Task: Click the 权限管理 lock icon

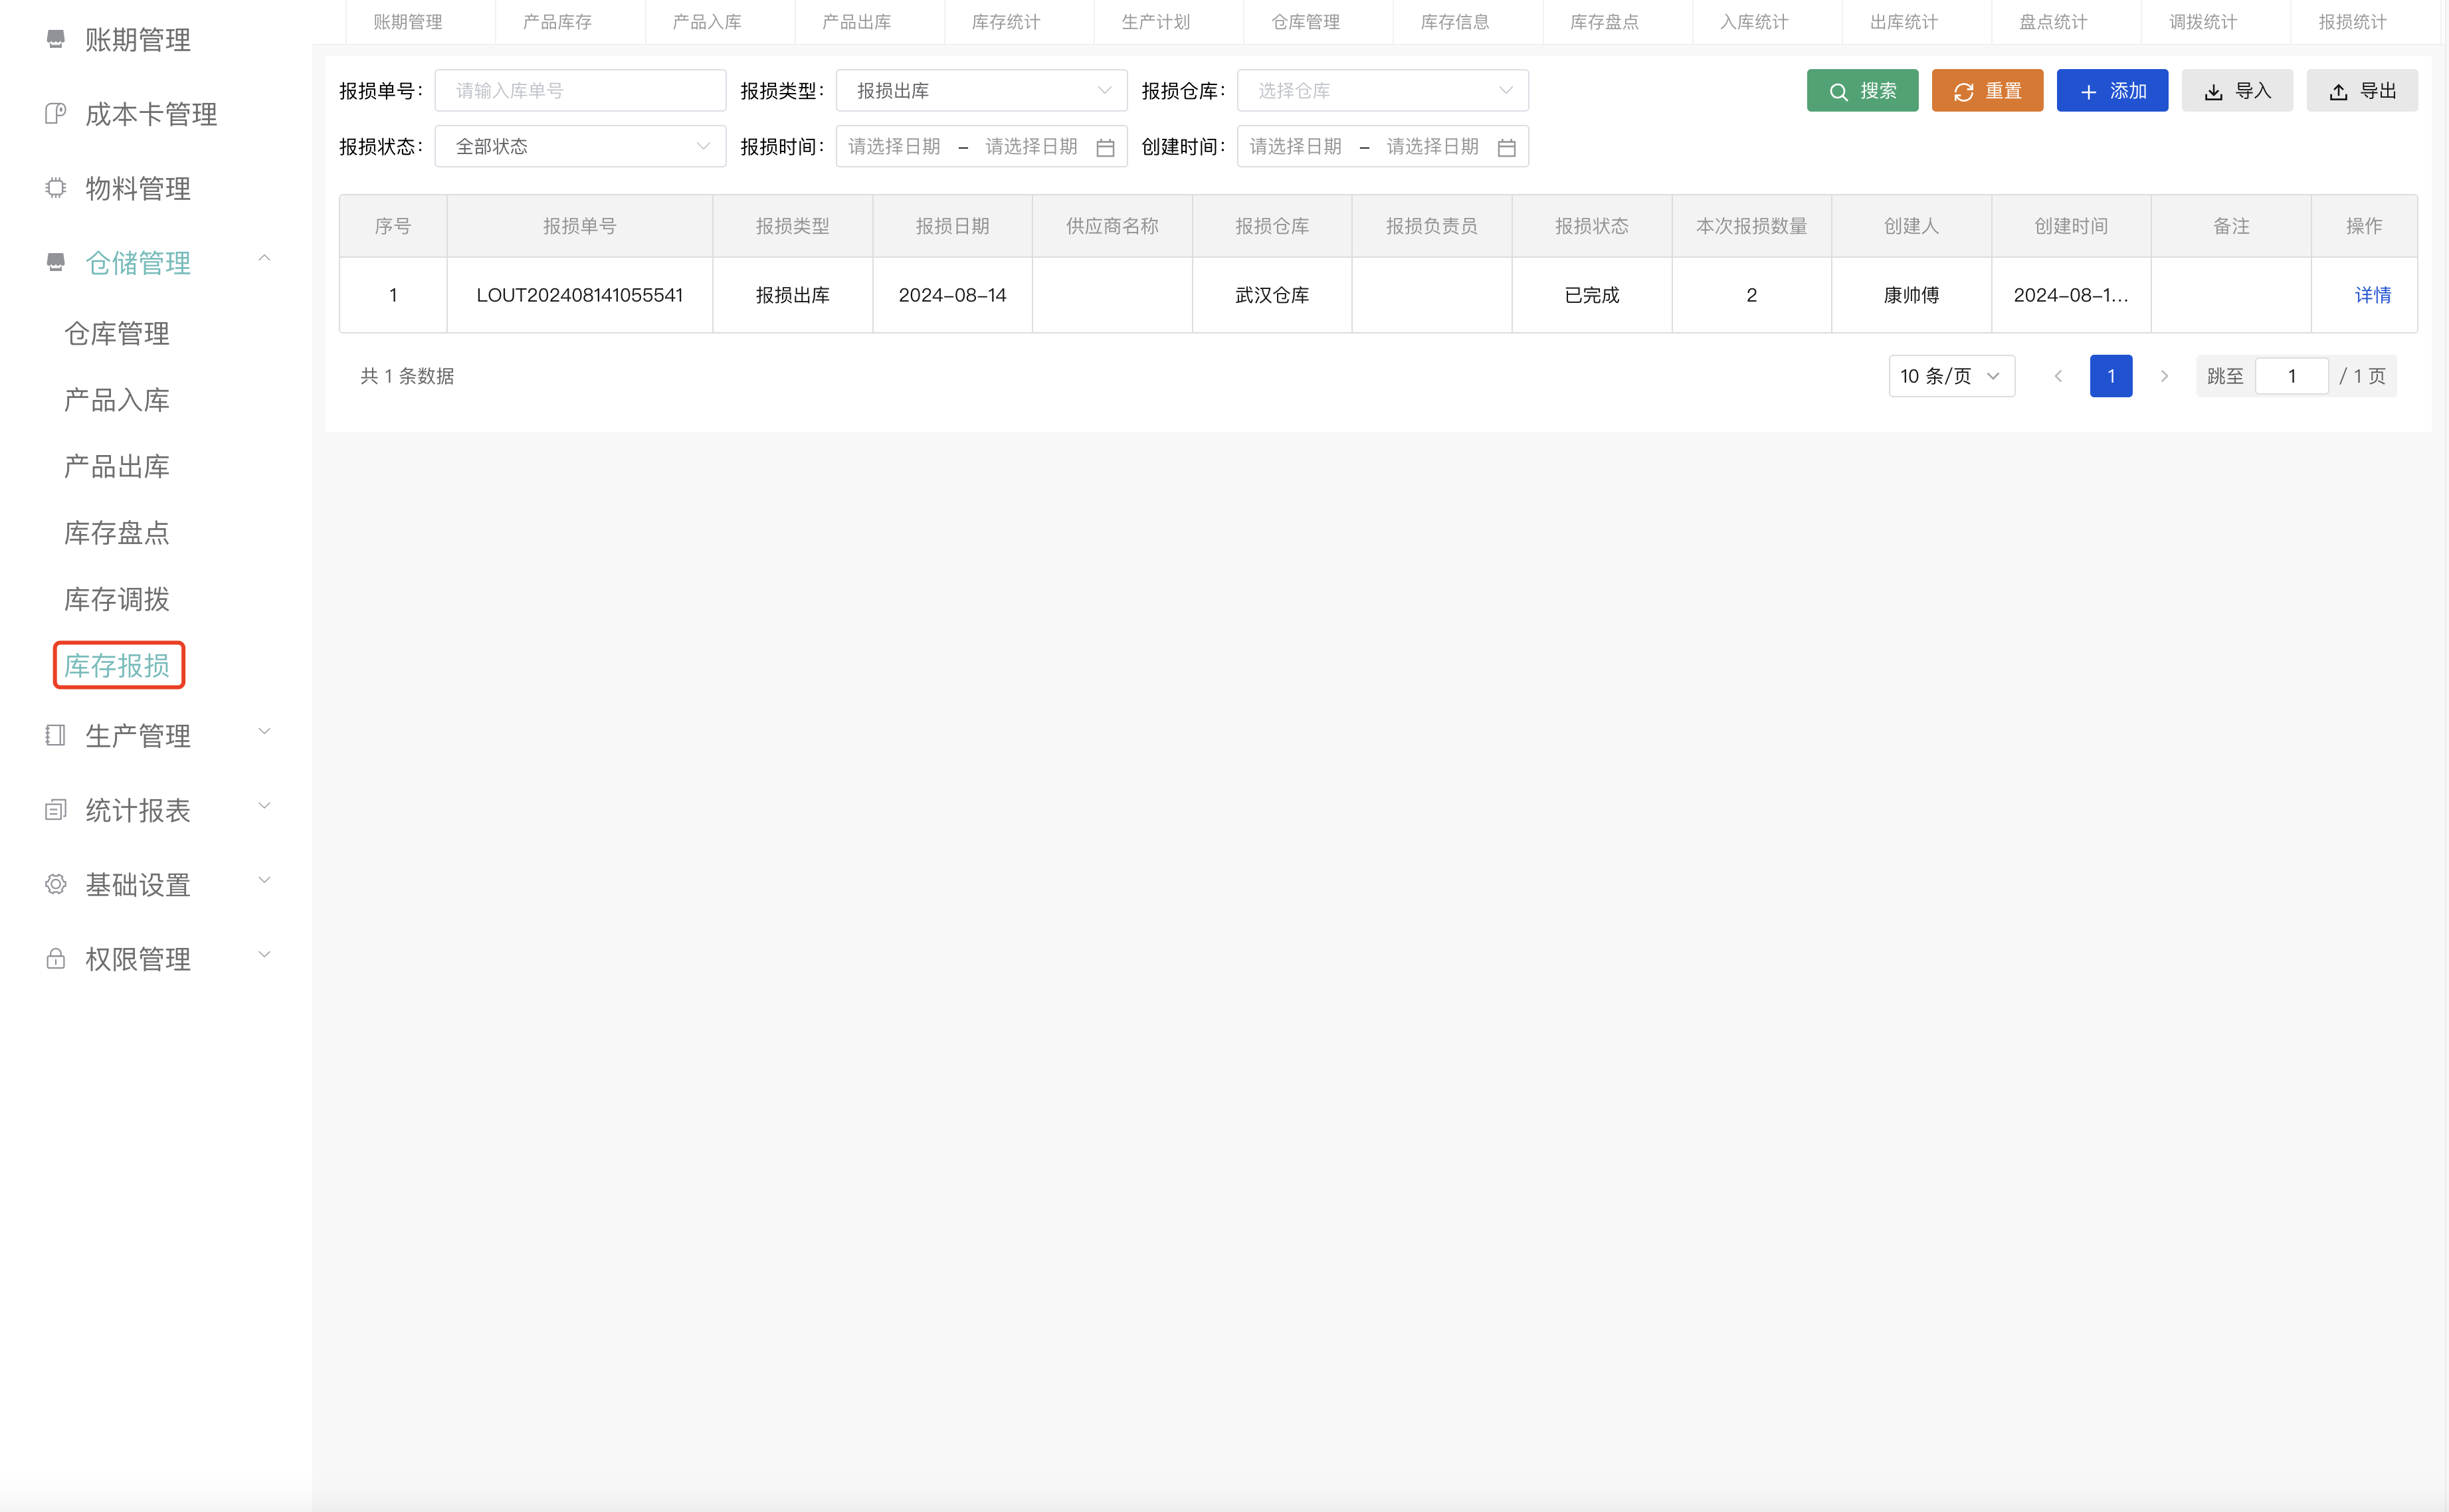Action: [55, 958]
